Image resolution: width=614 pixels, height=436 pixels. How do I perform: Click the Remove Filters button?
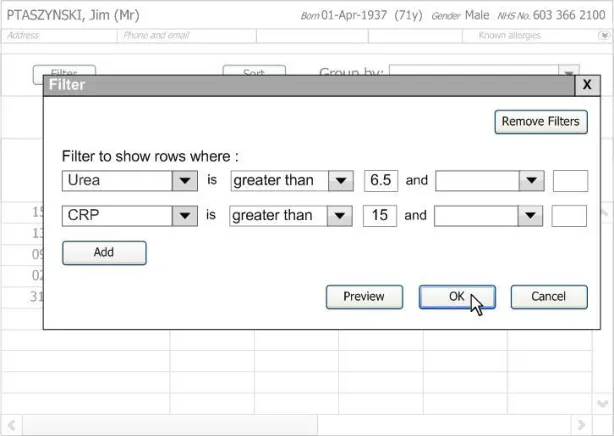(x=540, y=122)
